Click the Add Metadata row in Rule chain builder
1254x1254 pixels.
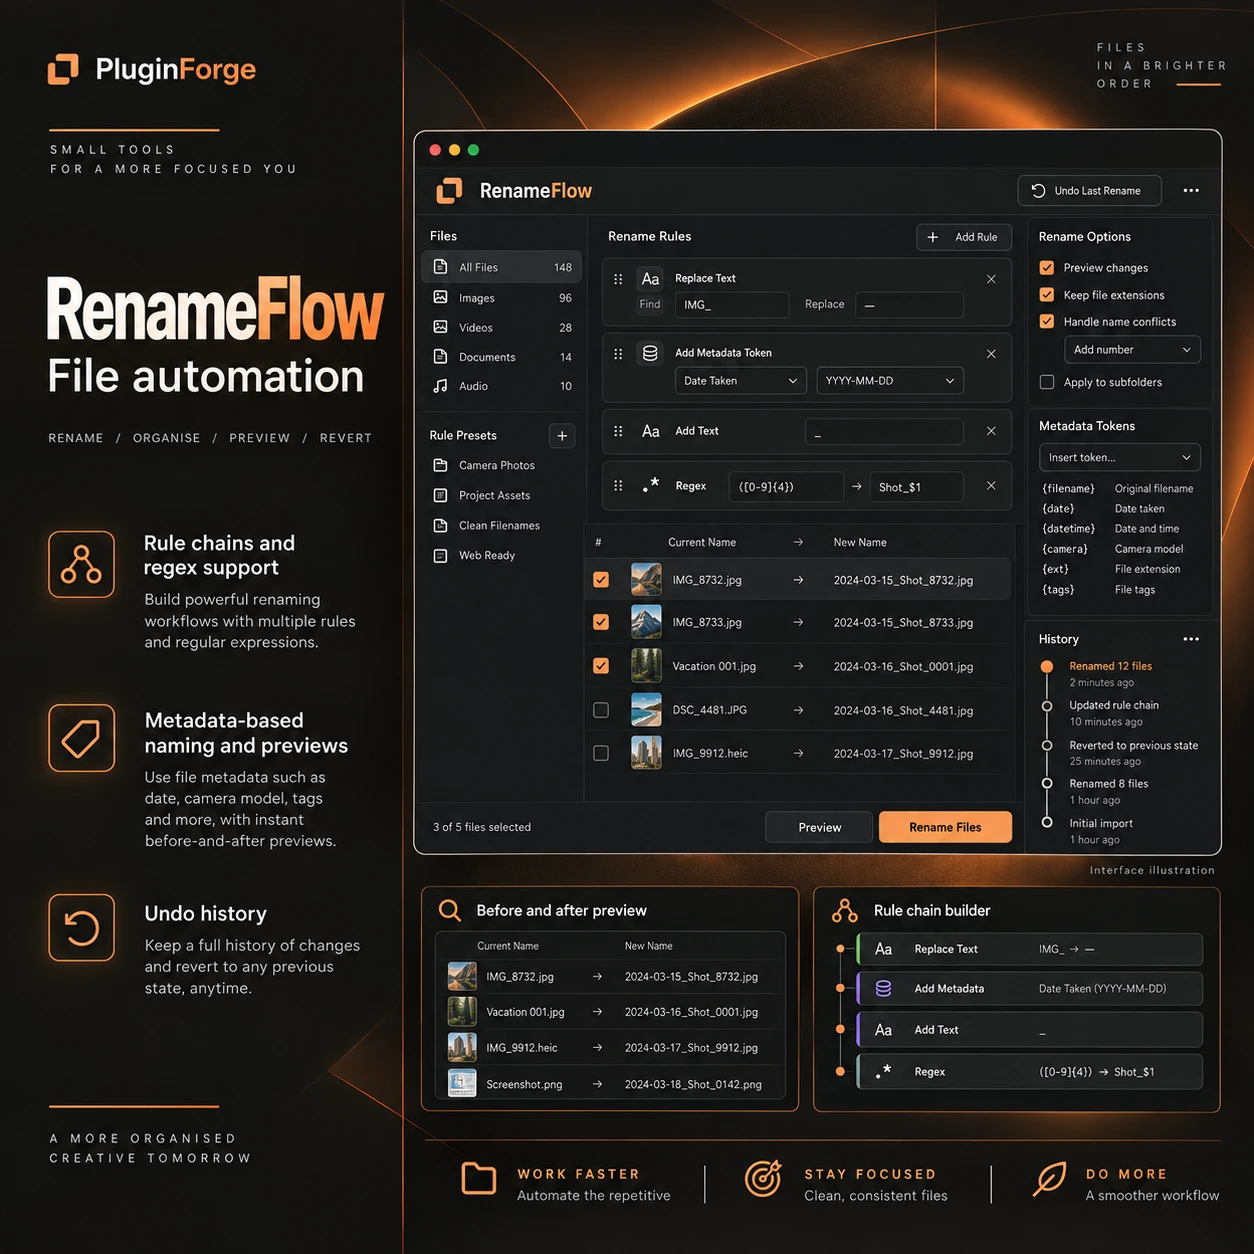coord(1029,989)
